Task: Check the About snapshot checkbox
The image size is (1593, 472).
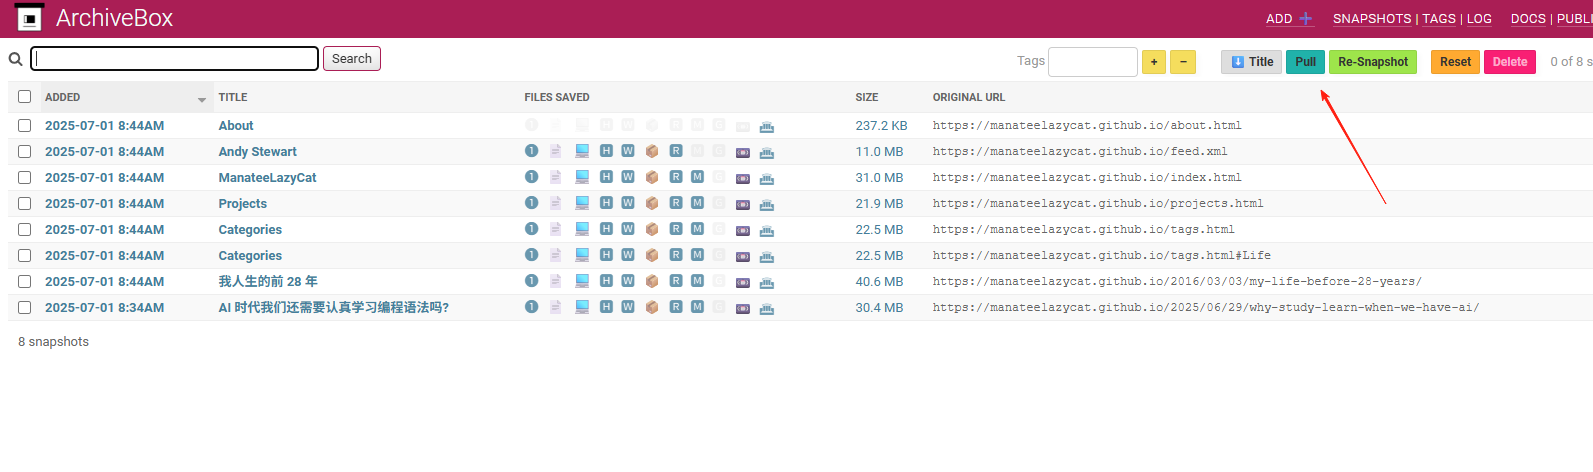Action: click(24, 126)
